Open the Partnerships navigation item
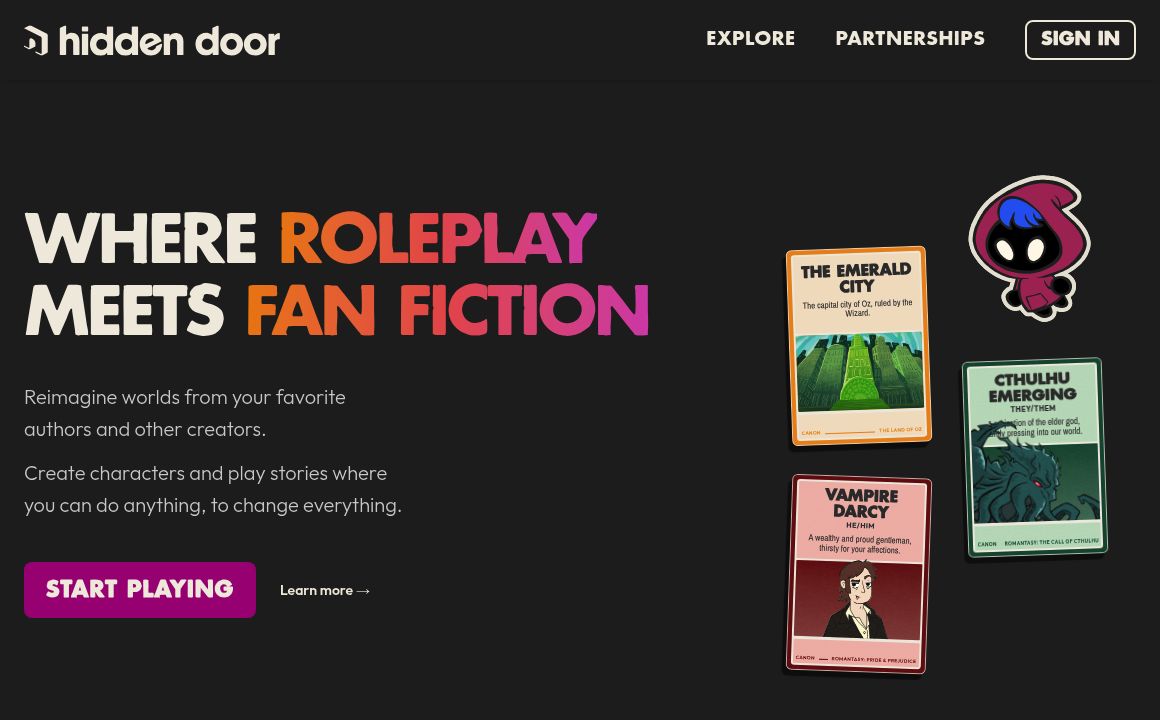 coord(910,38)
